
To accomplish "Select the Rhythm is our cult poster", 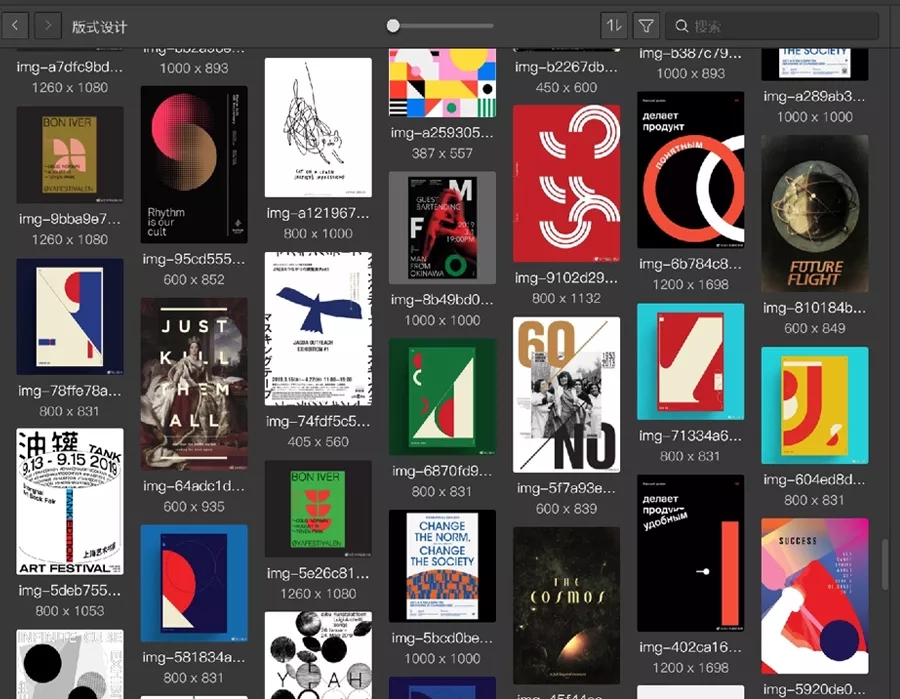I will coord(193,164).
